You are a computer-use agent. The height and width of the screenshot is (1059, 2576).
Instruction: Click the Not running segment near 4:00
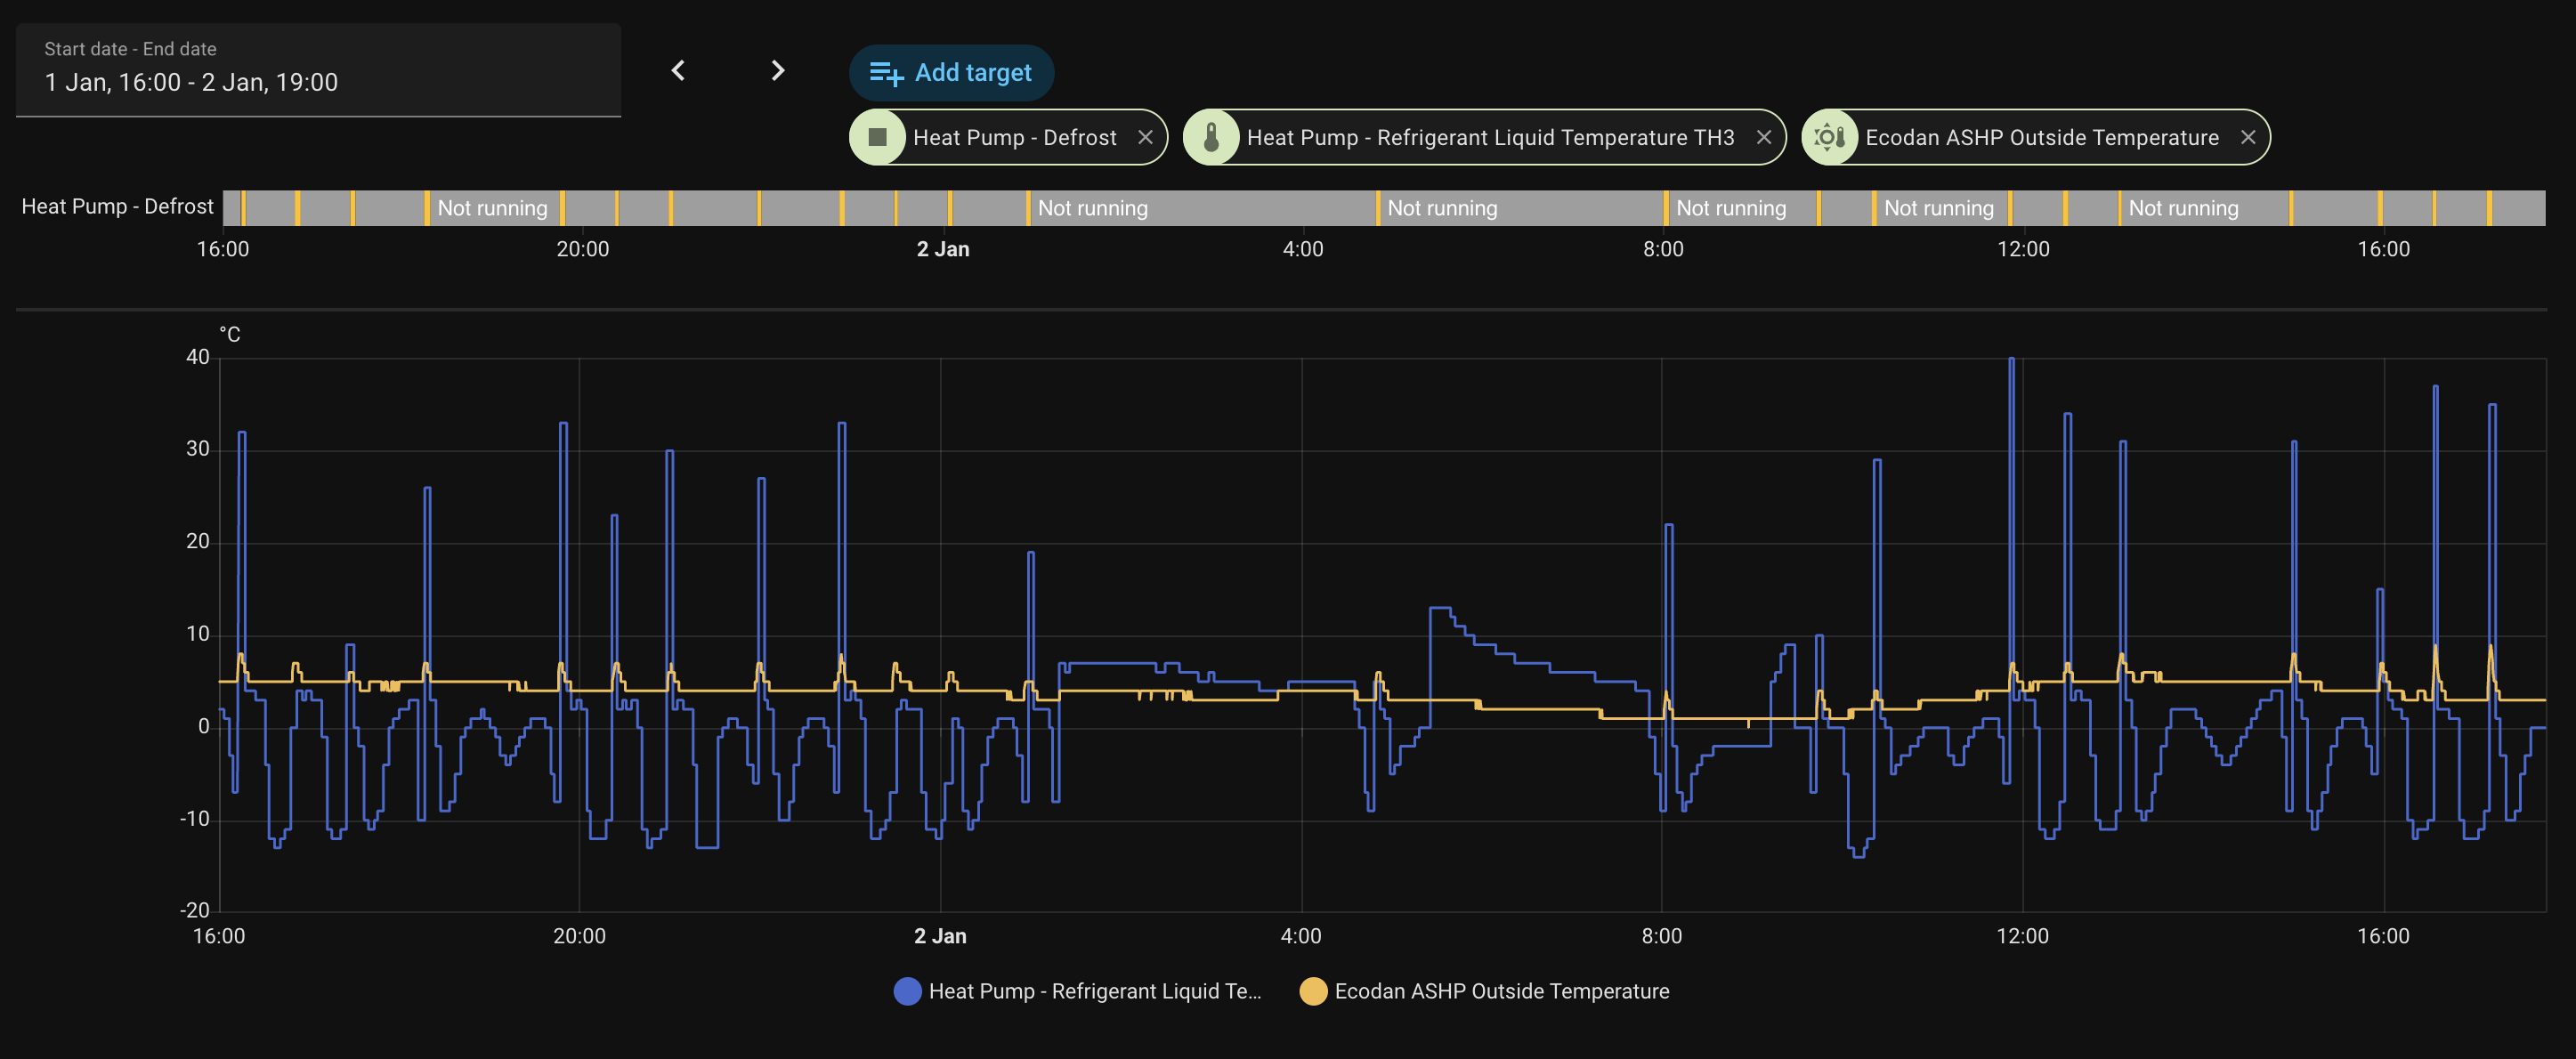coord(1441,208)
